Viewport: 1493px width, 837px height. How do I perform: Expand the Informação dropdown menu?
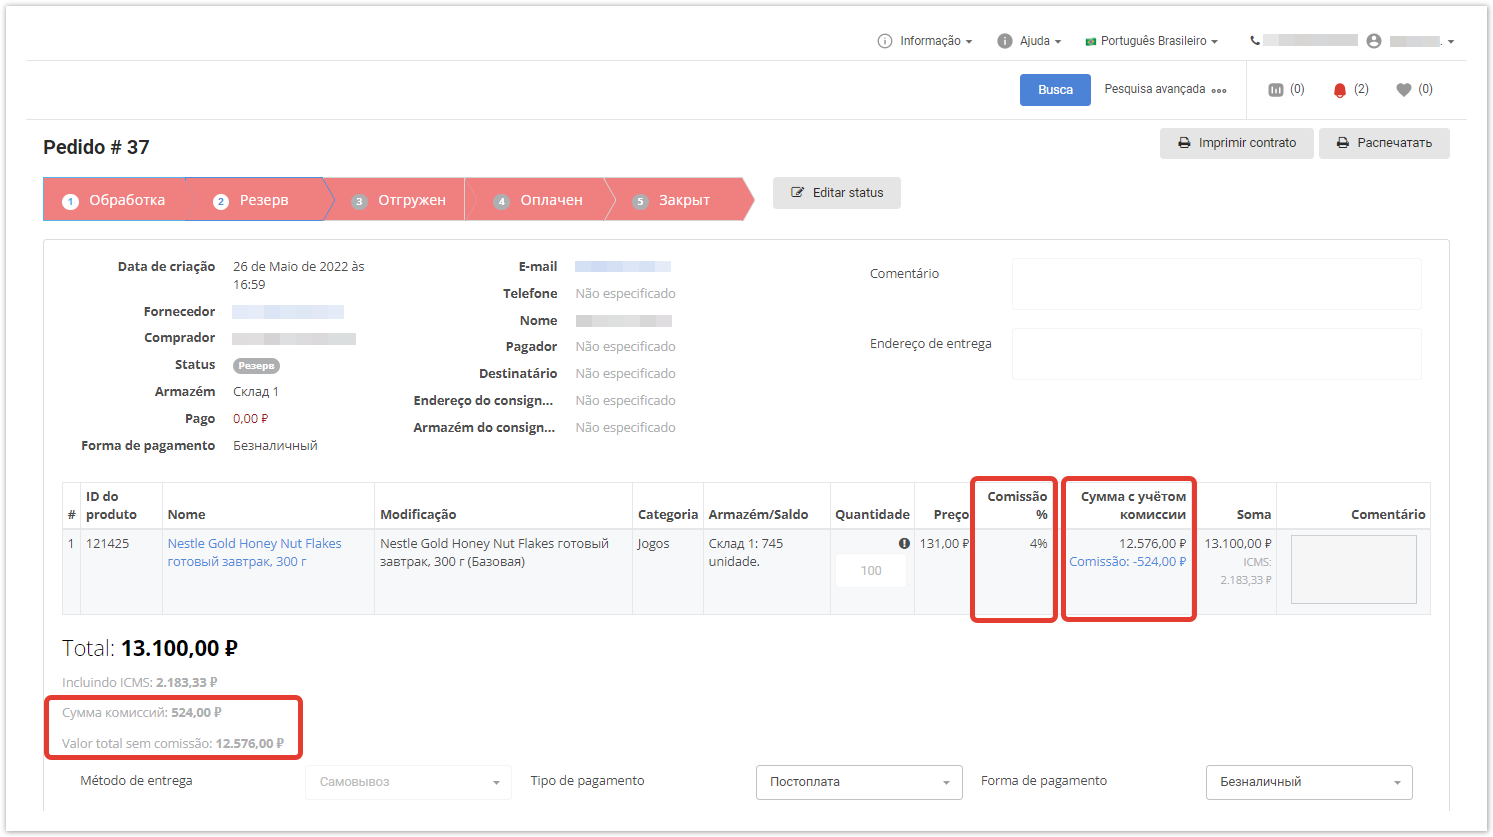coord(925,41)
